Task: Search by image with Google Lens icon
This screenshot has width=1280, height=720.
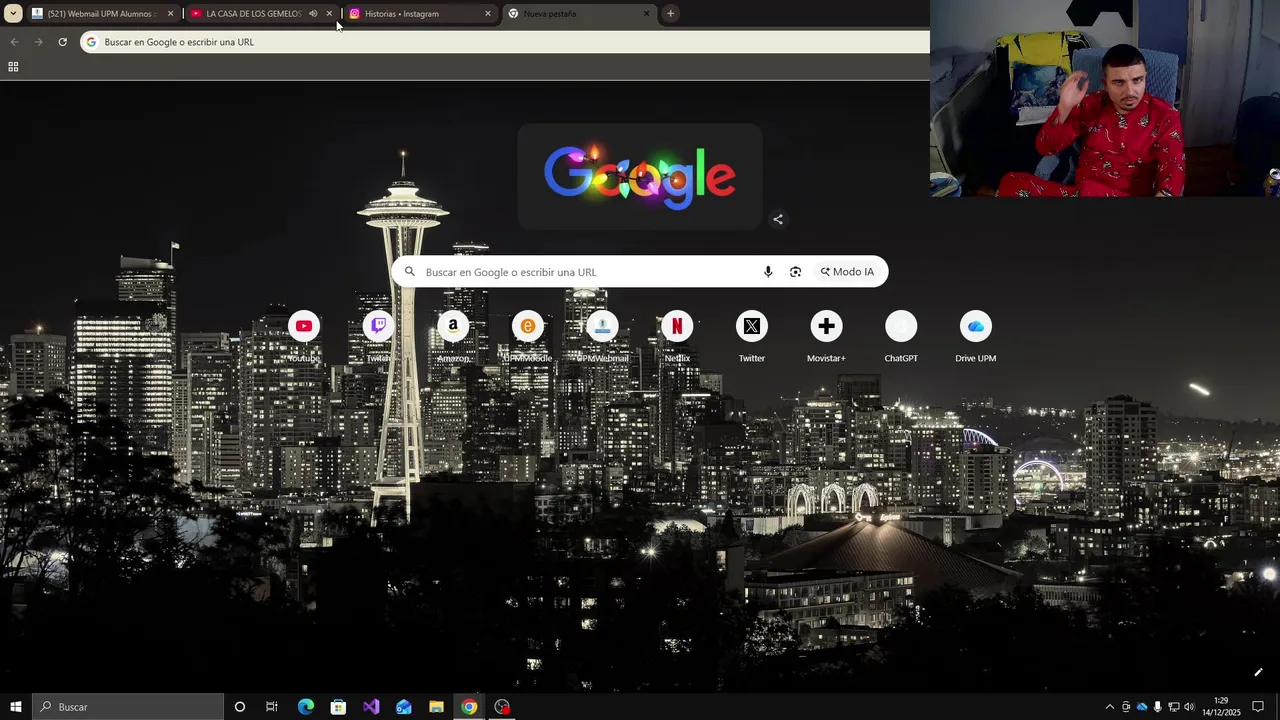Action: (x=796, y=272)
